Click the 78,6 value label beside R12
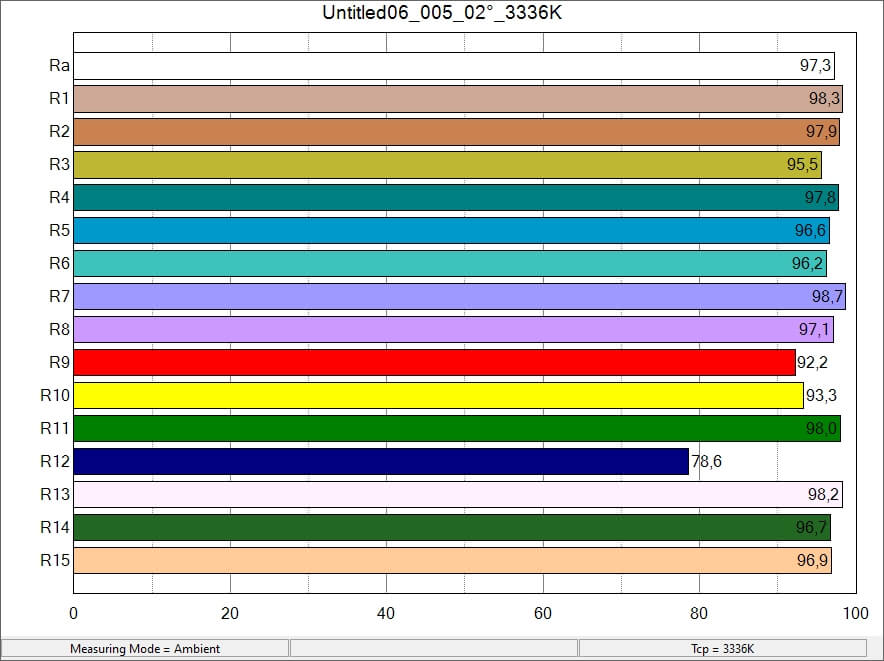The image size is (884, 661). coord(707,461)
